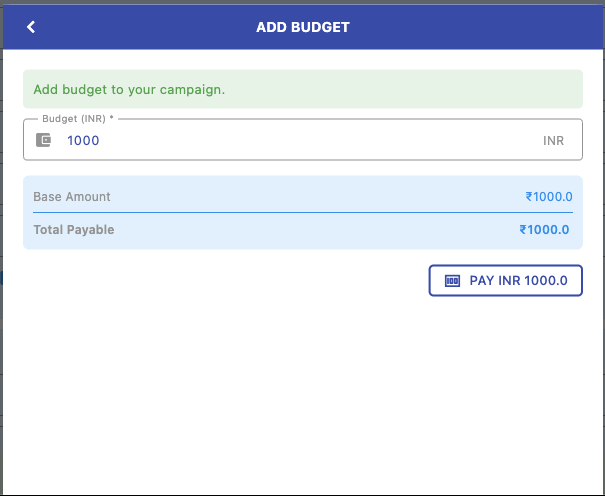Image resolution: width=605 pixels, height=496 pixels.
Task: Click the 'Budget (INR) *' floating label
Action: point(77,119)
